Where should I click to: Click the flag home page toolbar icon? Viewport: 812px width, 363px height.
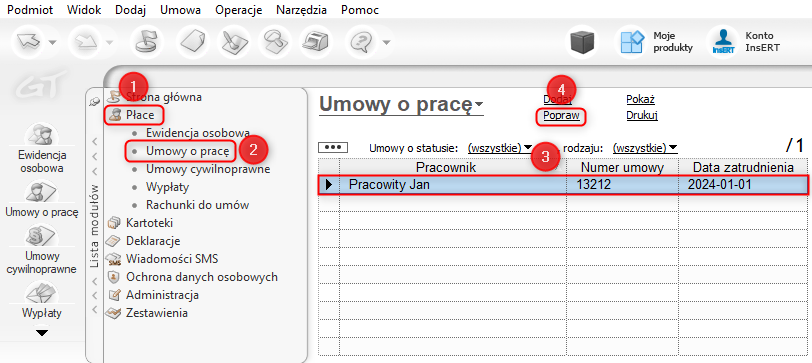tap(147, 42)
